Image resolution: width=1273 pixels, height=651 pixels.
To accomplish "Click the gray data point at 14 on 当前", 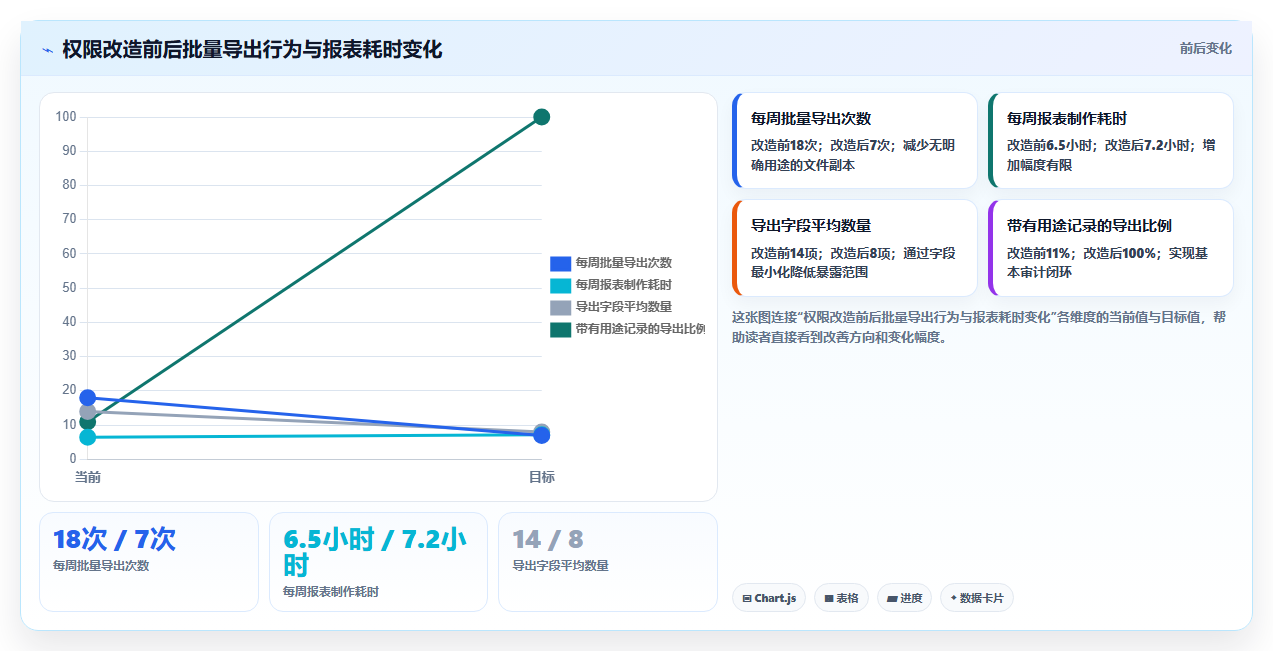I will click(87, 411).
